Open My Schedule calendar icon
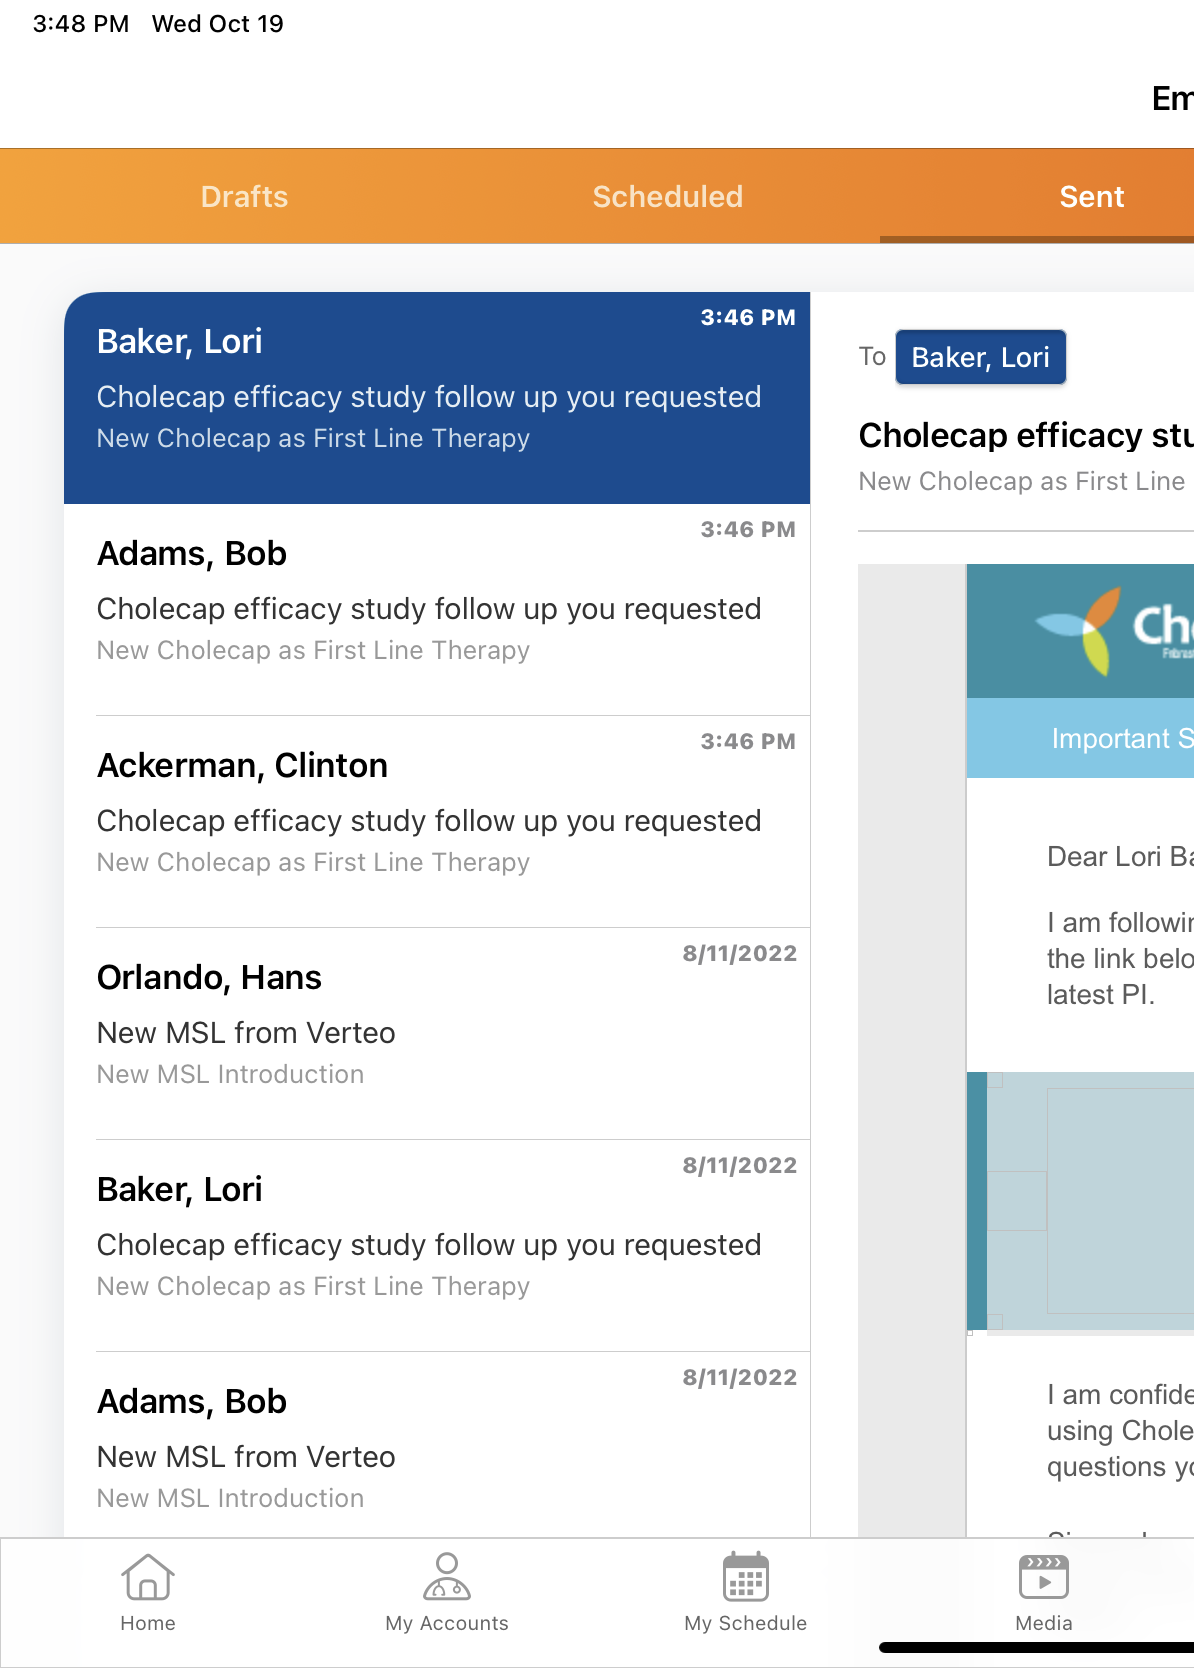Viewport: 1194px width, 1668px height. tap(746, 1579)
